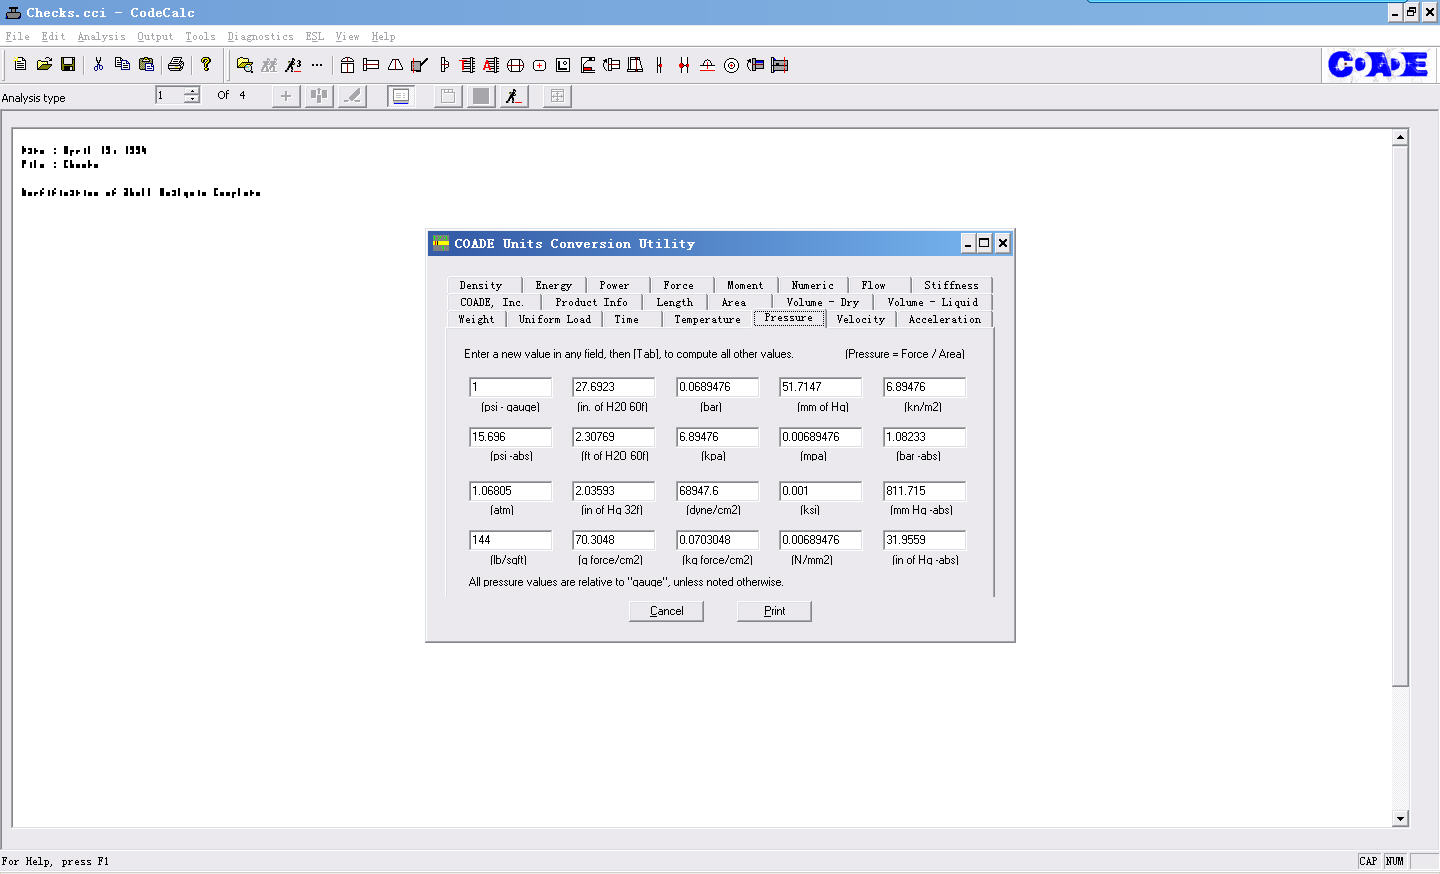
Task: Print using the toolbar printer icon
Action: (x=176, y=65)
